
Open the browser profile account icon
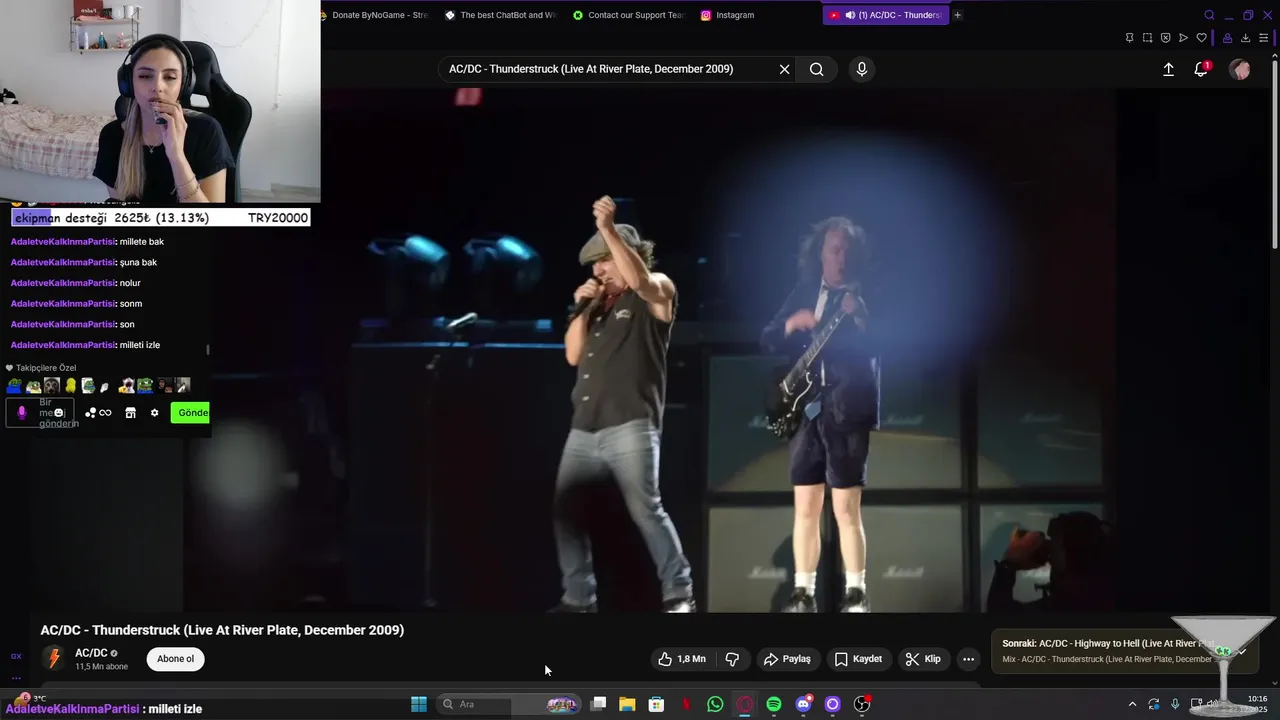(1227, 38)
